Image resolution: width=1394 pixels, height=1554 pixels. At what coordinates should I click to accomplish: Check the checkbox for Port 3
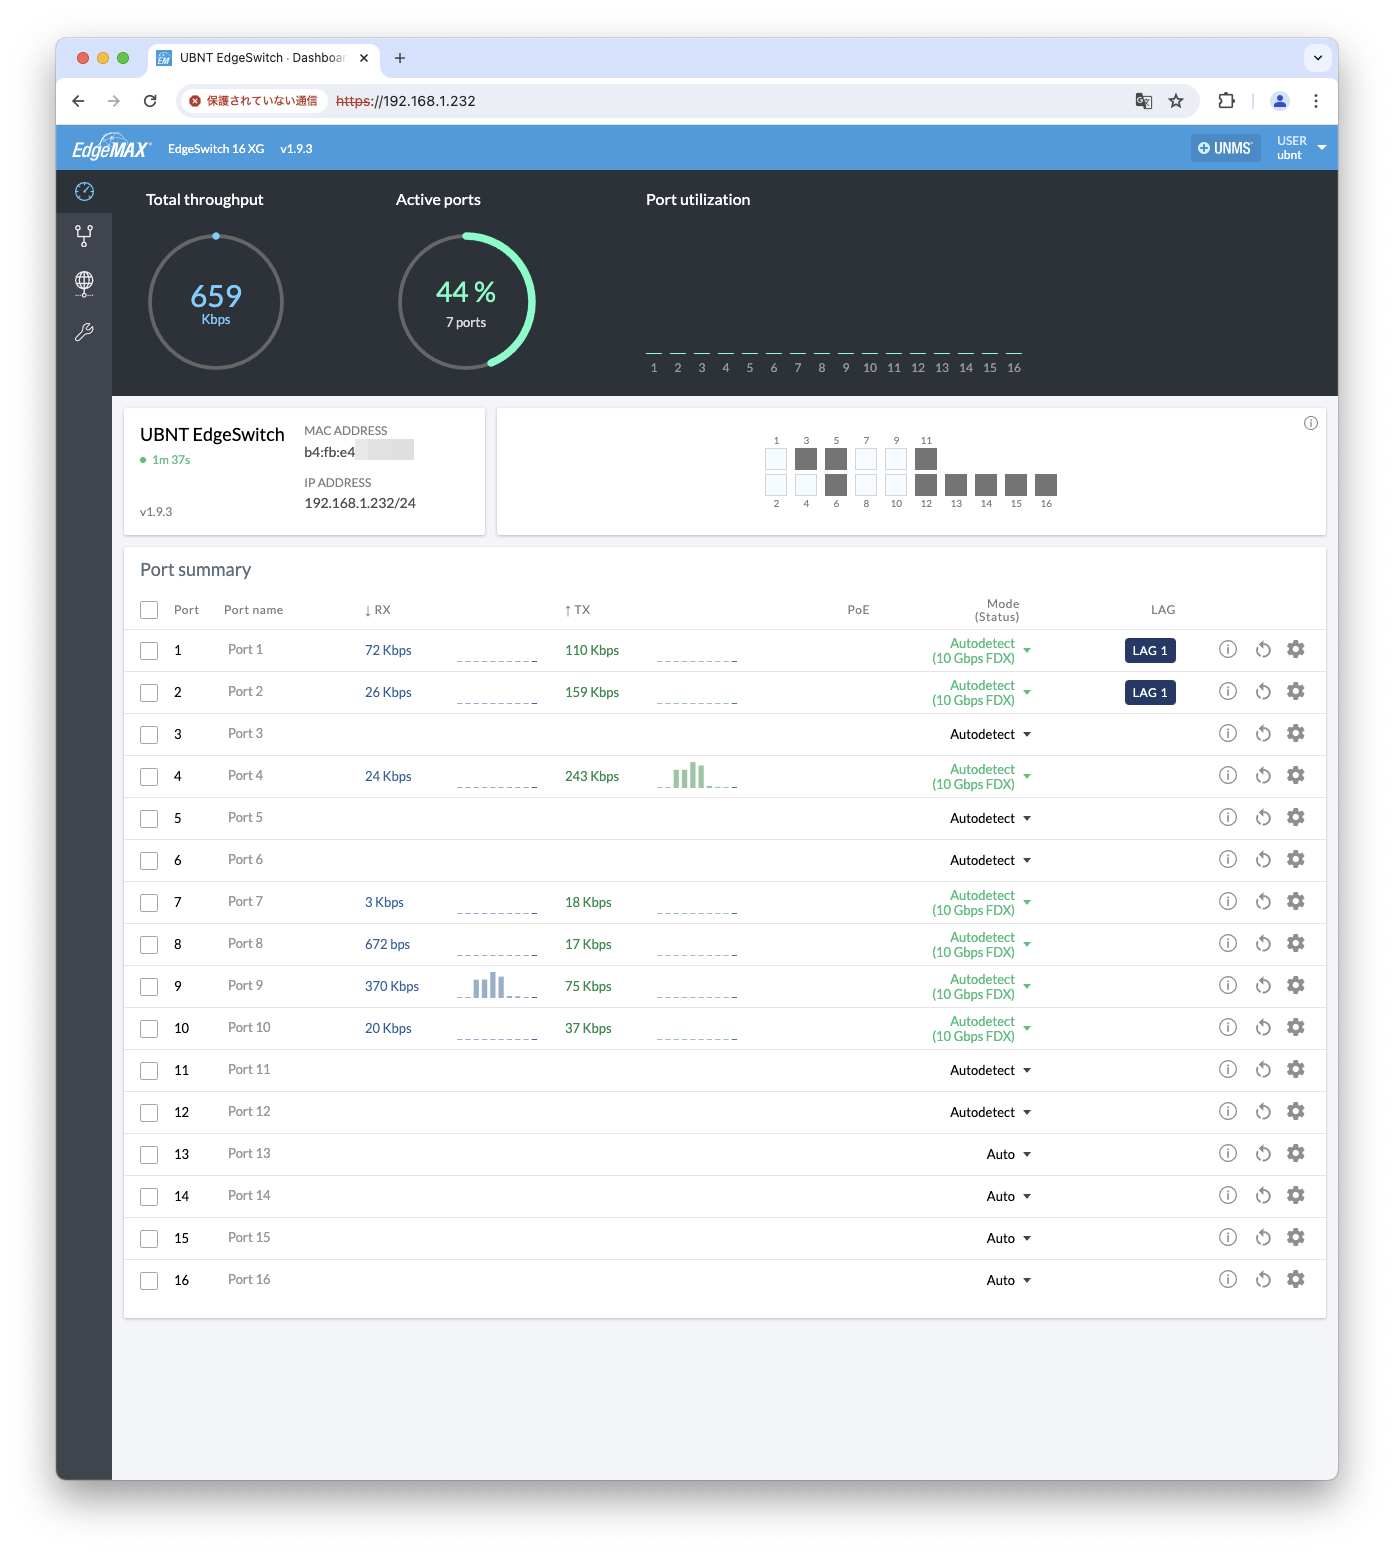(149, 735)
